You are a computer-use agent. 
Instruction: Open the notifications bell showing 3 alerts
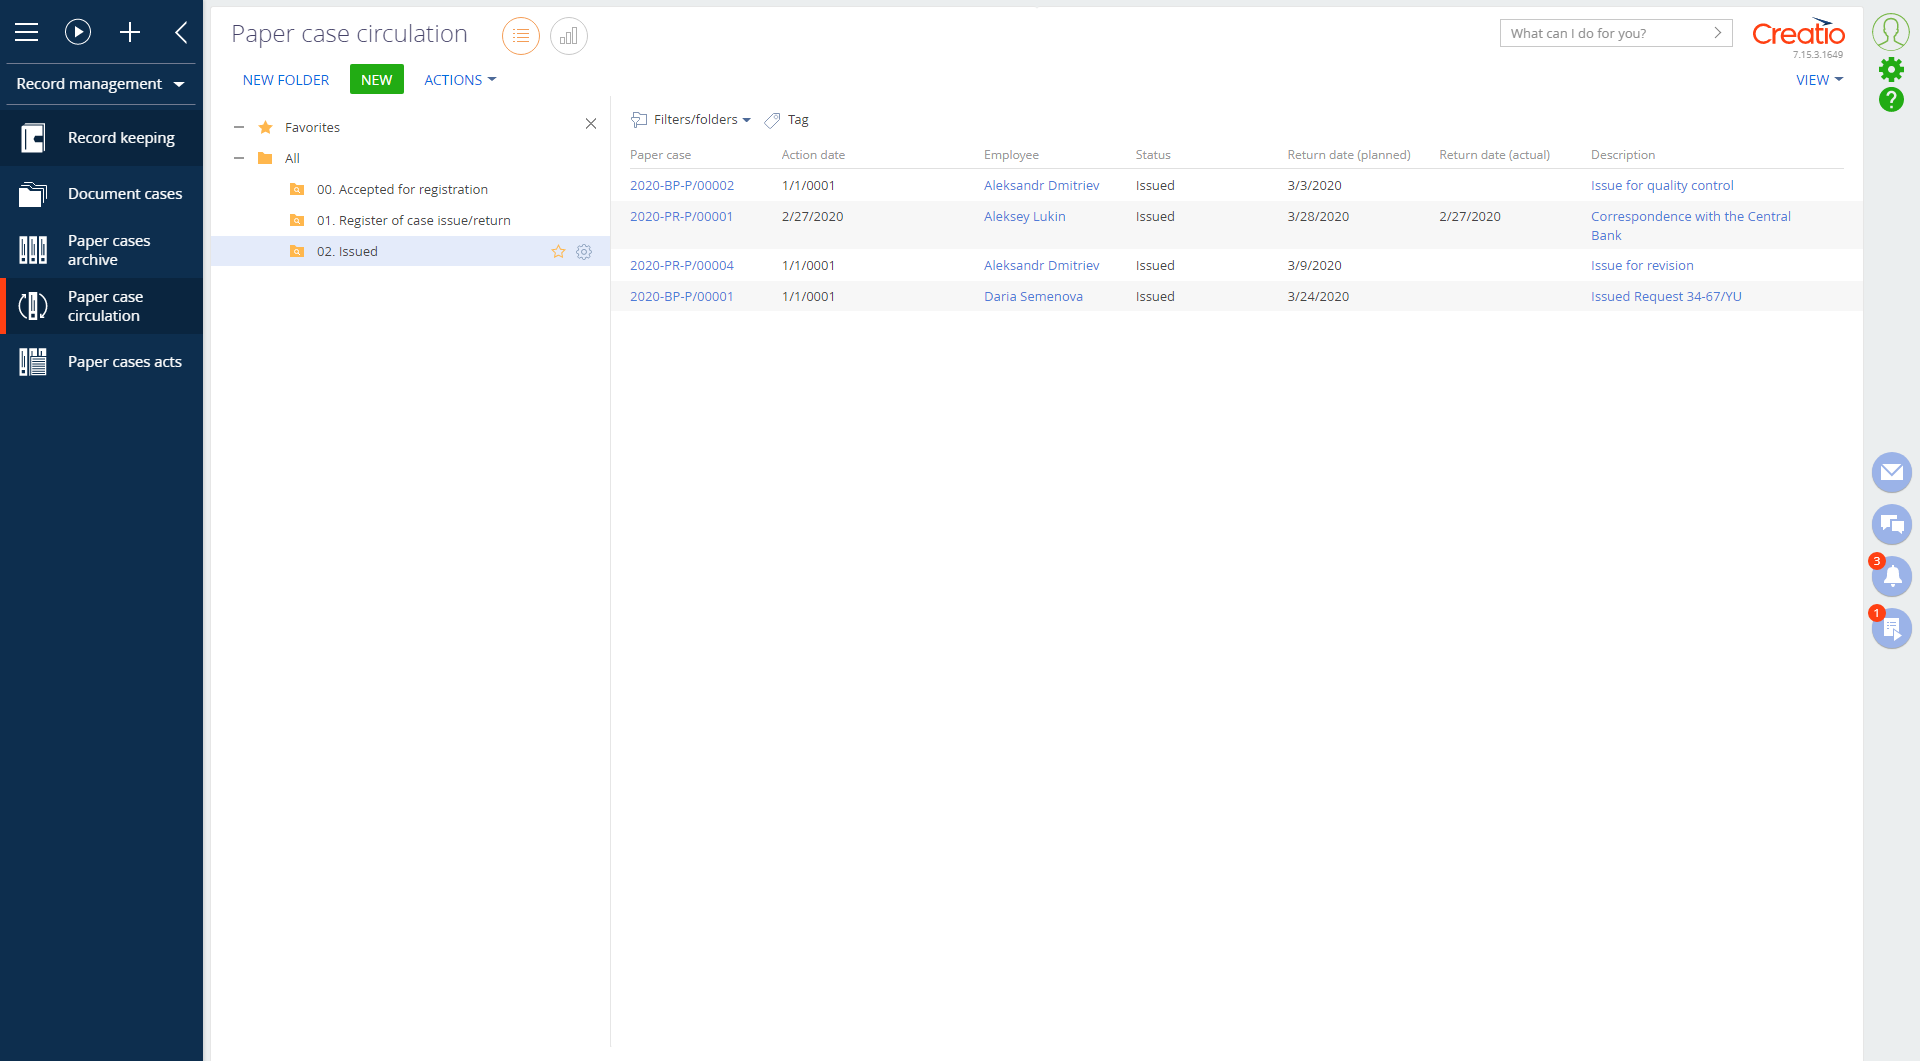click(1891, 576)
